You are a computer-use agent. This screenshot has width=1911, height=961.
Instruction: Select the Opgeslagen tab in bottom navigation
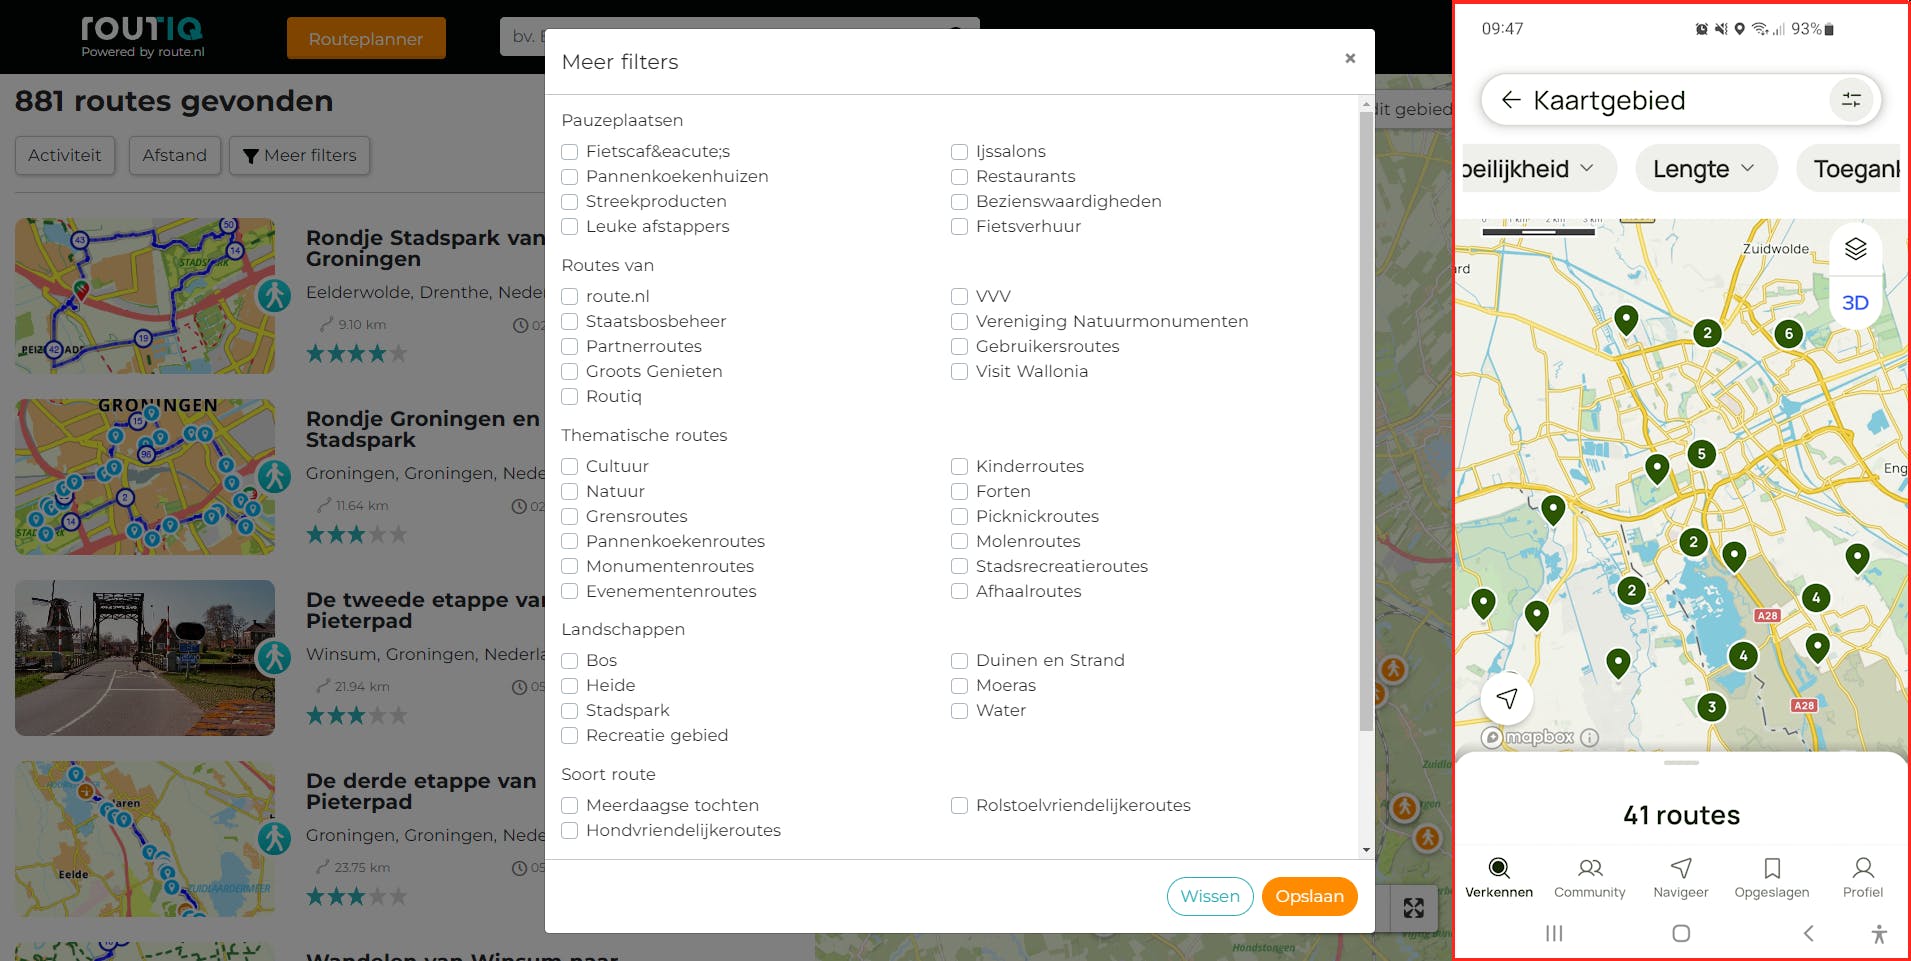pyautogui.click(x=1772, y=869)
